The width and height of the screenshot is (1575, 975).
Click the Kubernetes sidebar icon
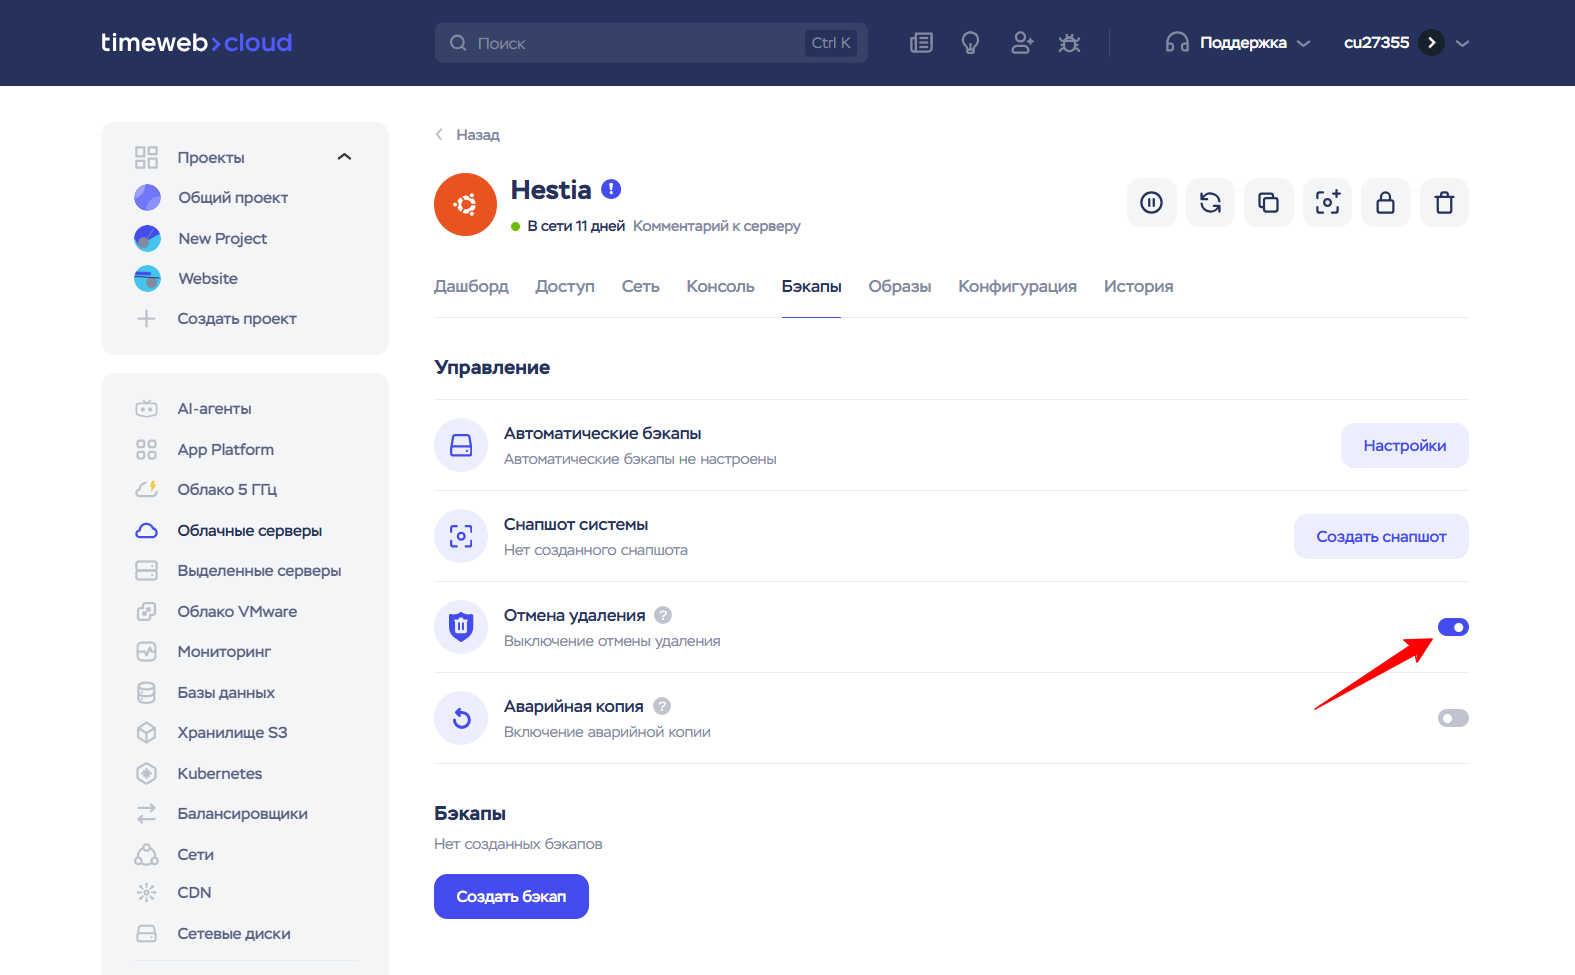point(146,773)
